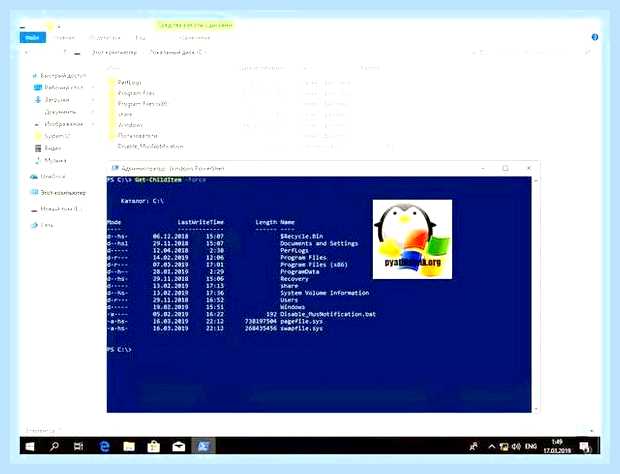Click Этот компьютер in the address path
This screenshot has height=474, width=620.
114,52
